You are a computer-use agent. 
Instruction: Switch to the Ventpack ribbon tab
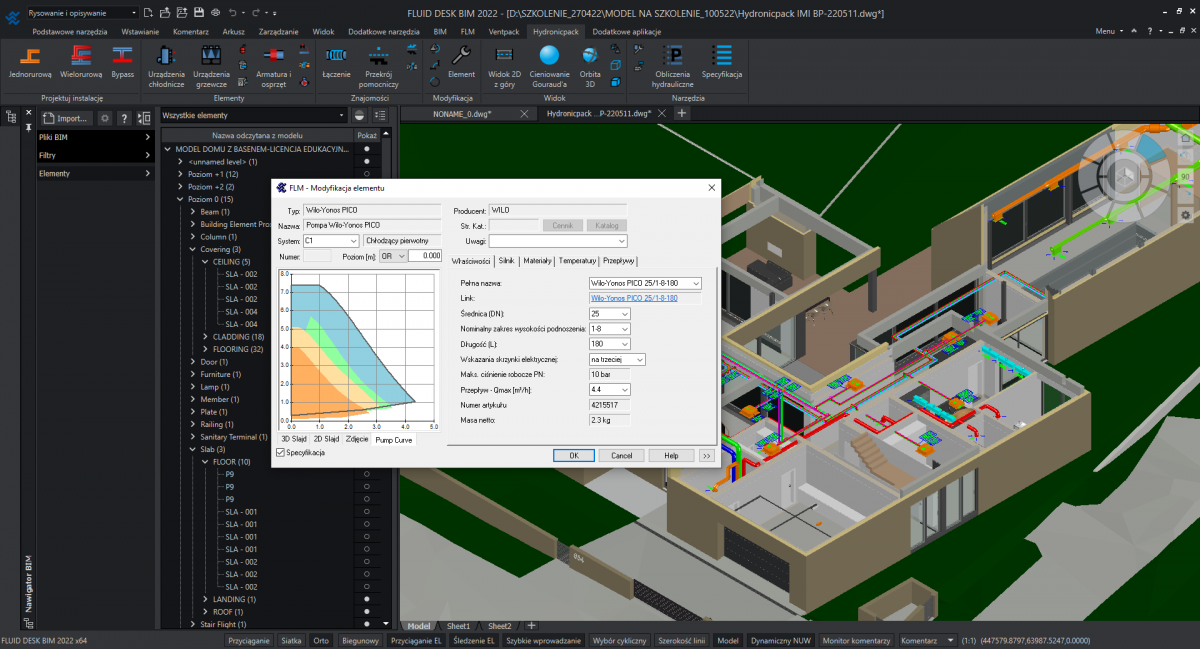point(503,32)
